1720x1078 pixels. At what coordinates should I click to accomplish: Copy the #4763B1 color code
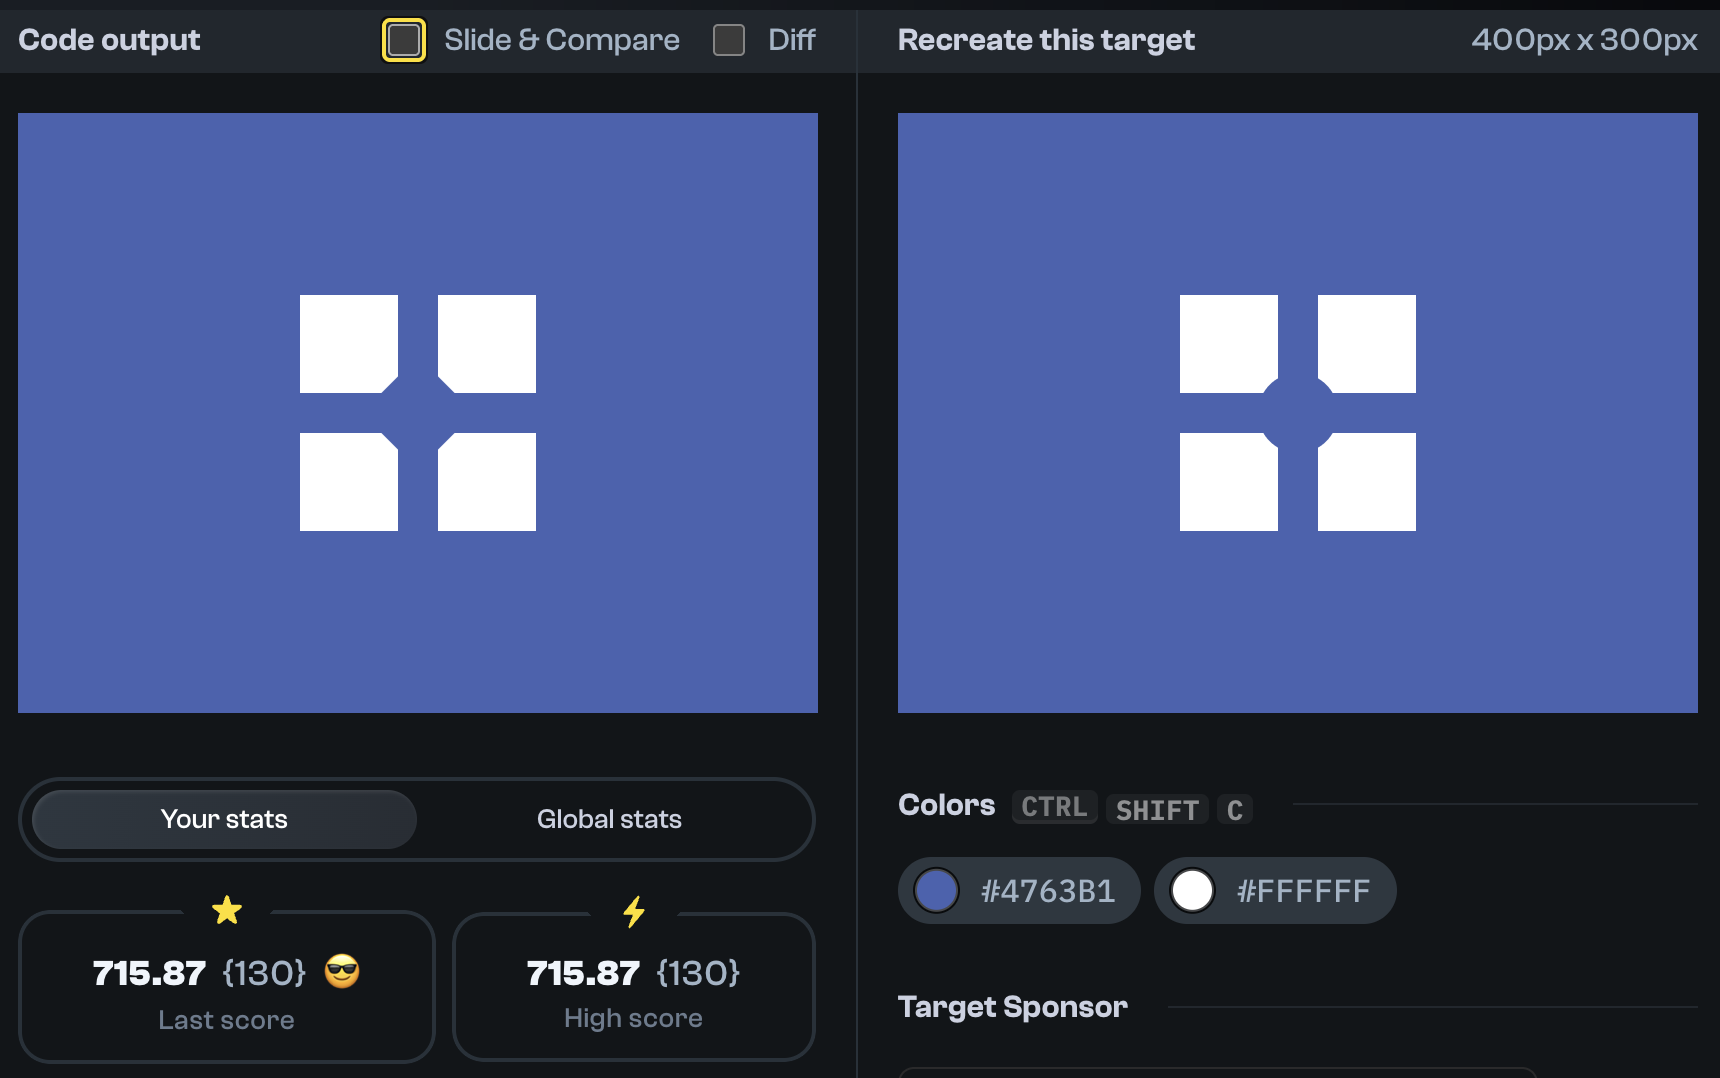(x=1047, y=890)
